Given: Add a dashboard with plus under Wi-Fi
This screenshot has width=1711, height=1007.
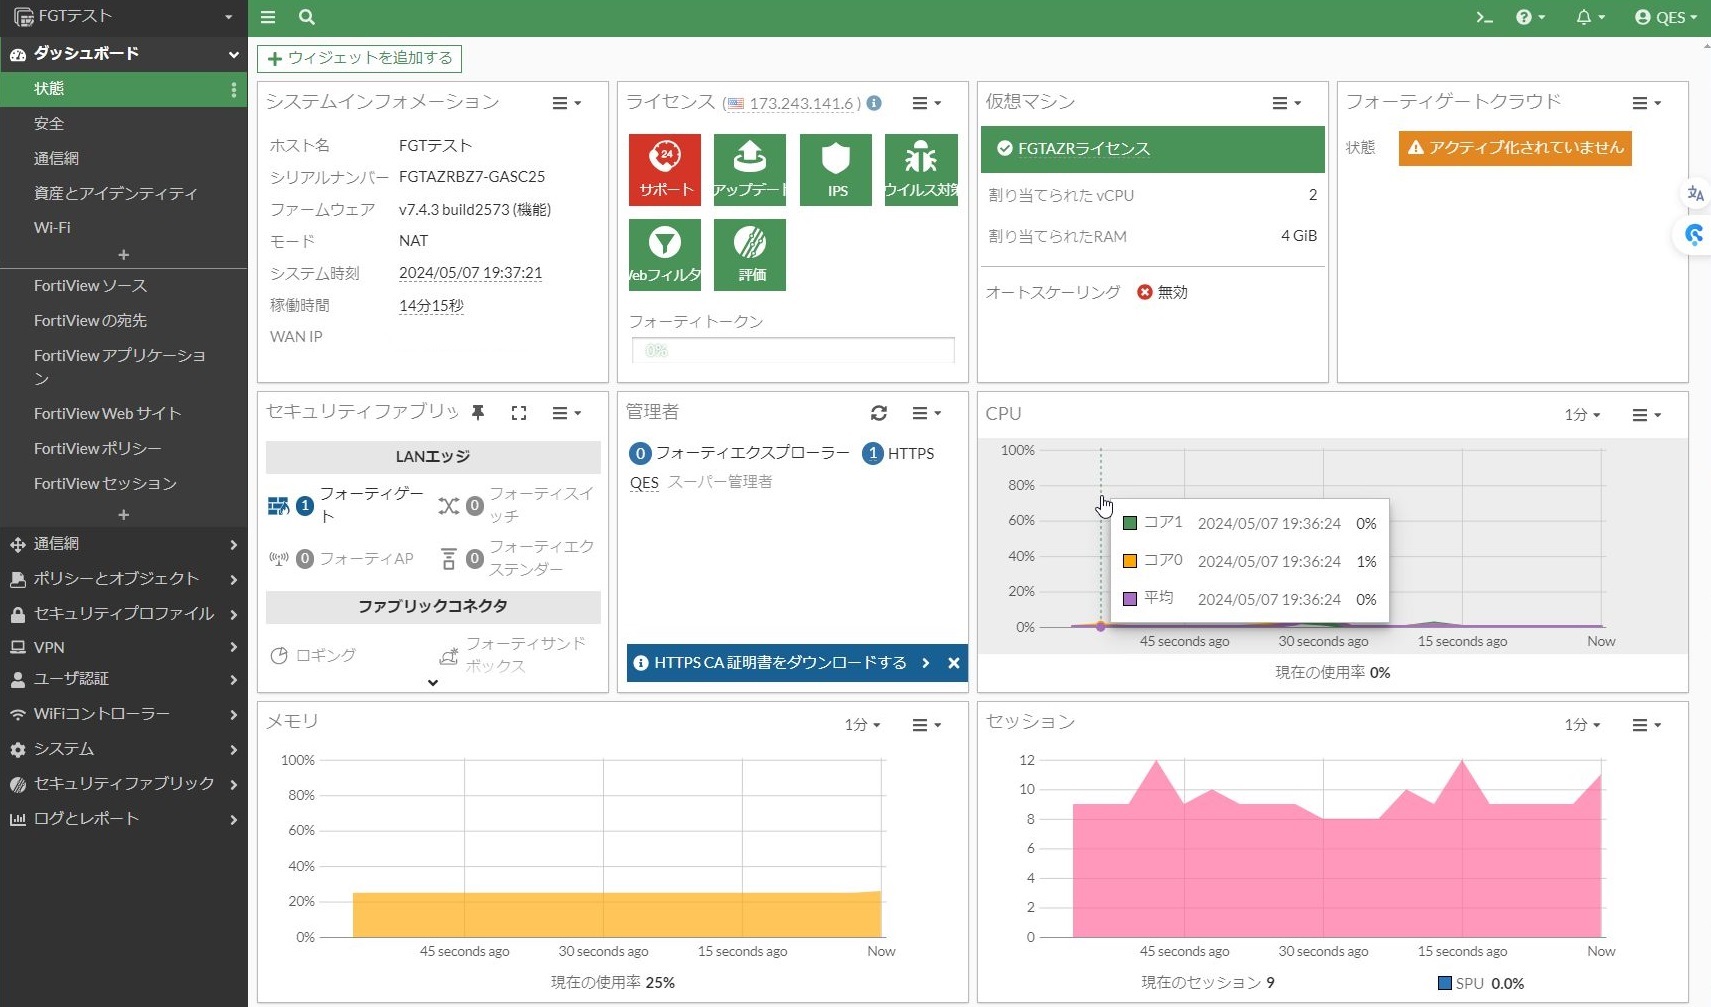Looking at the screenshot, I should [x=124, y=255].
